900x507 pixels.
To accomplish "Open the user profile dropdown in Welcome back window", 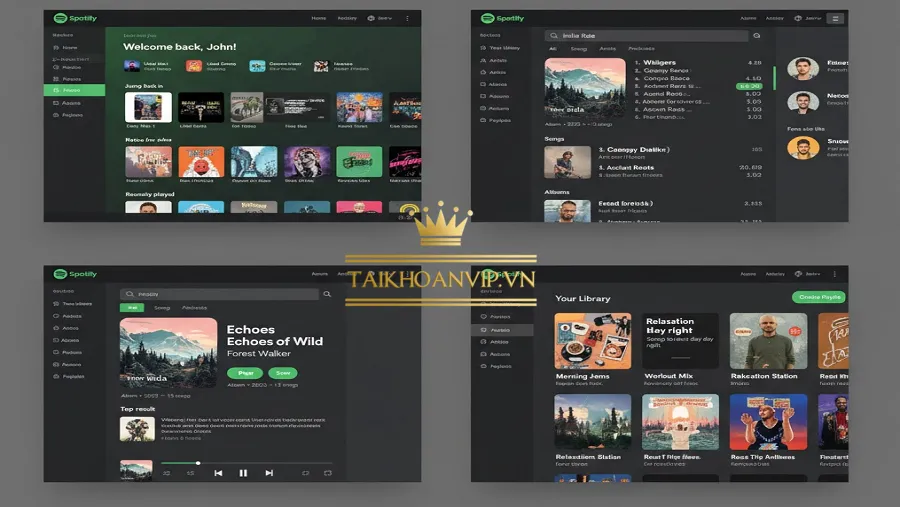I will 380,18.
